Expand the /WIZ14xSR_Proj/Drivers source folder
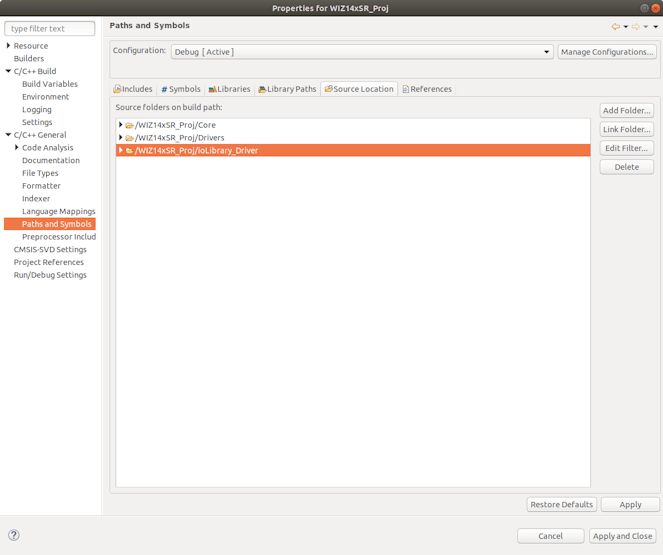Image resolution: width=663 pixels, height=555 pixels. 121,137
